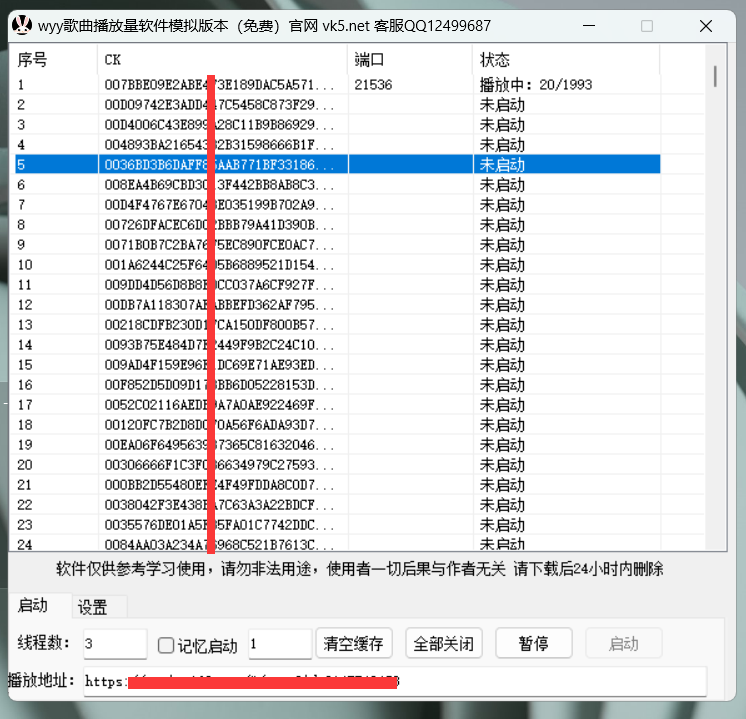The height and width of the screenshot is (719, 746).
Task: Click the 全部关闭 button
Action: coord(443,643)
